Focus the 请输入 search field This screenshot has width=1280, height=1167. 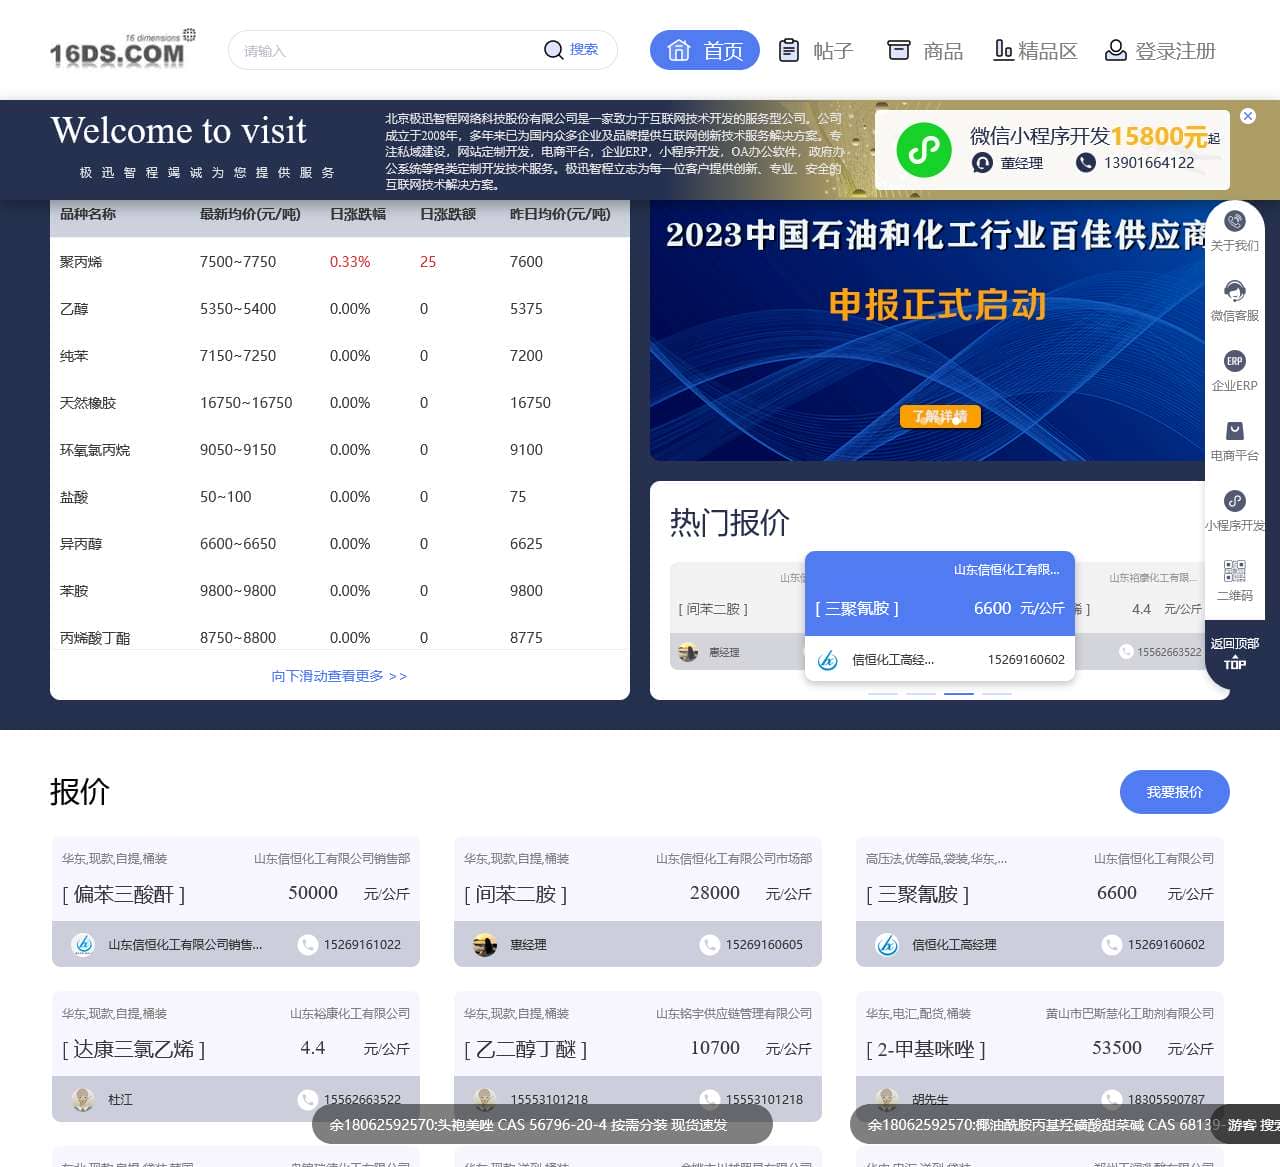click(385, 50)
